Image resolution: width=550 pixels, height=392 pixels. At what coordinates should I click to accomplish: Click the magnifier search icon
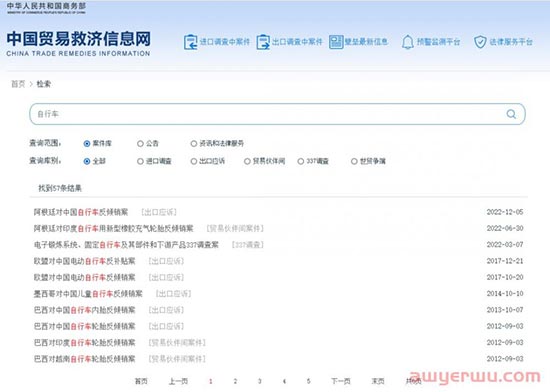pyautogui.click(x=511, y=114)
